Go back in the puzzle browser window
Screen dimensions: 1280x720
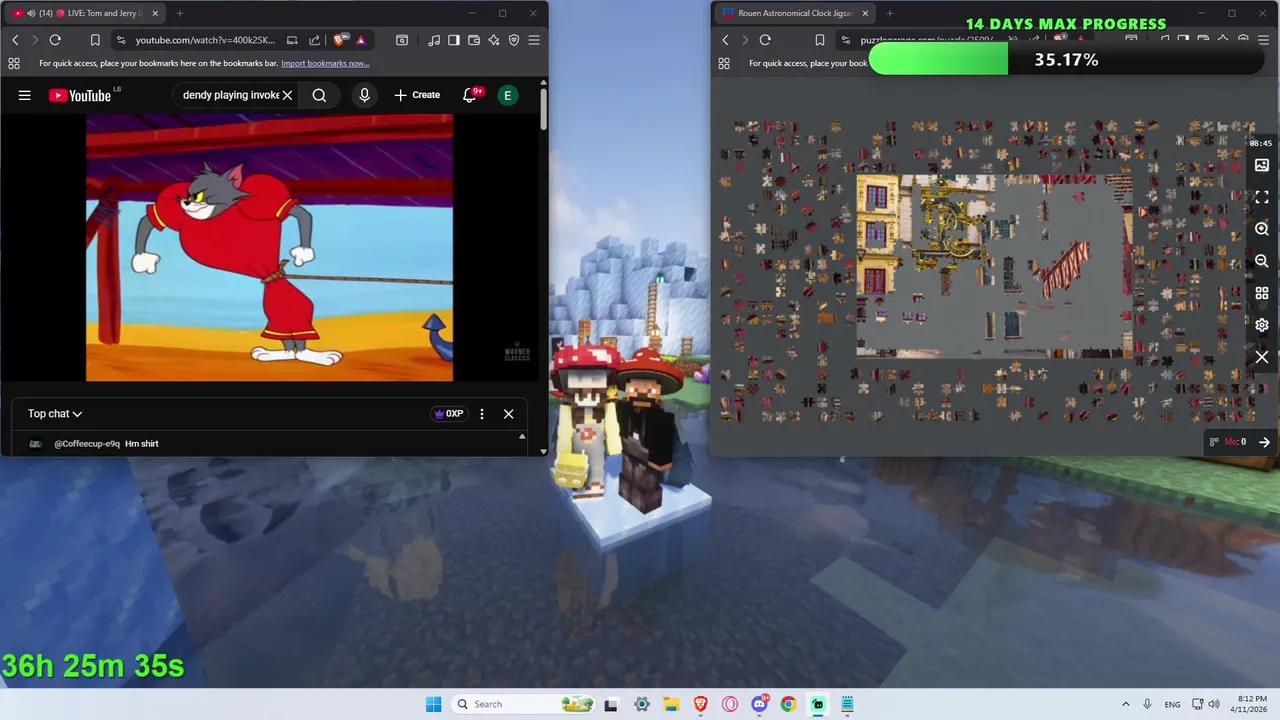click(725, 40)
